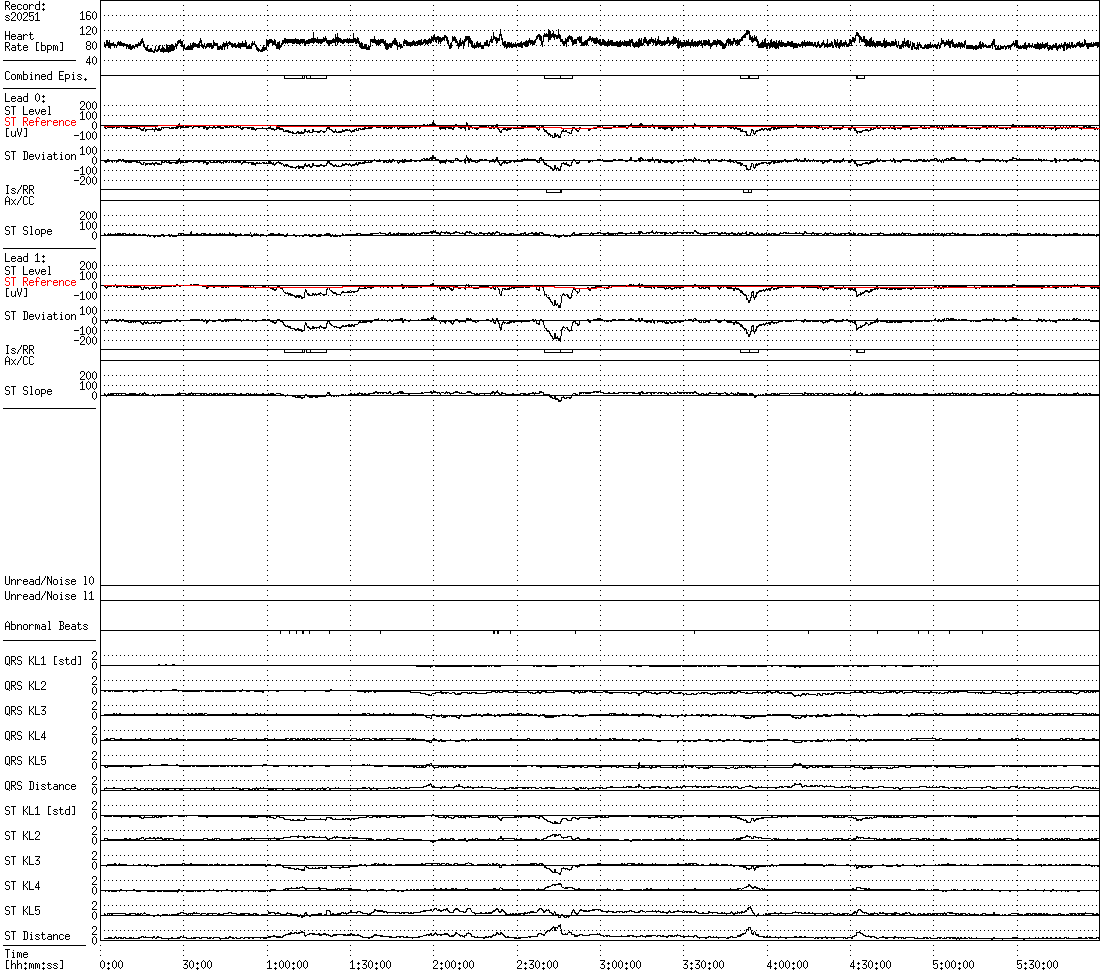This screenshot has height=970, width=1100.
Task: Jump to the 0:00 time axis label
Action: point(111,965)
